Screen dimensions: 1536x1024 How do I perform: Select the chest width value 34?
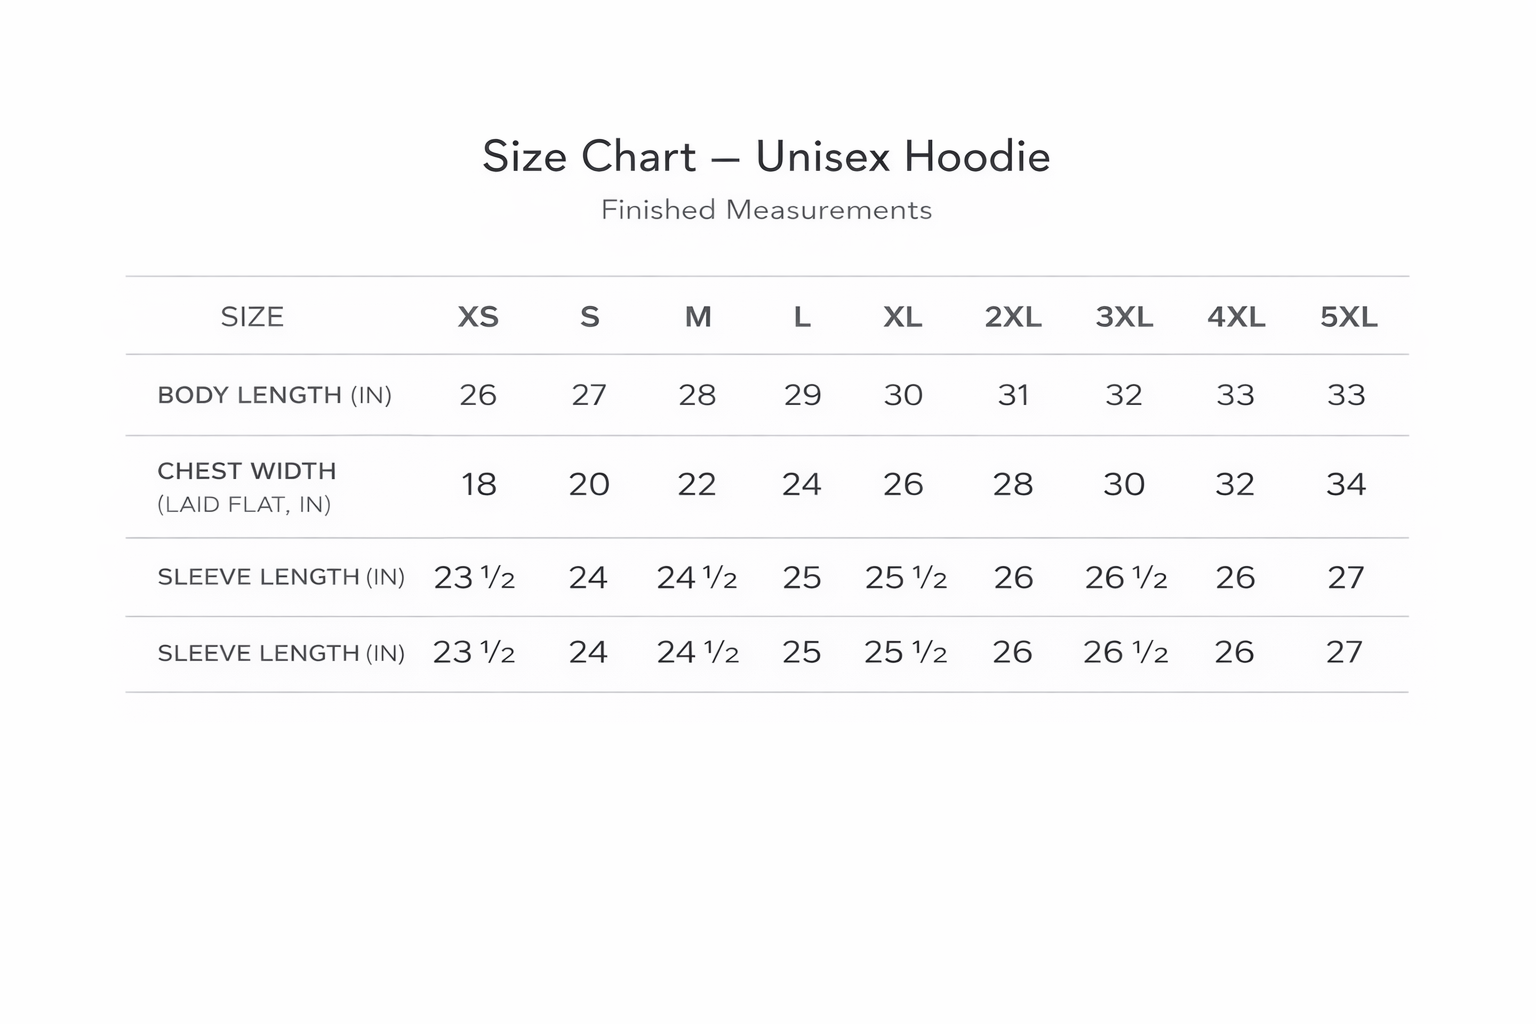(1346, 485)
